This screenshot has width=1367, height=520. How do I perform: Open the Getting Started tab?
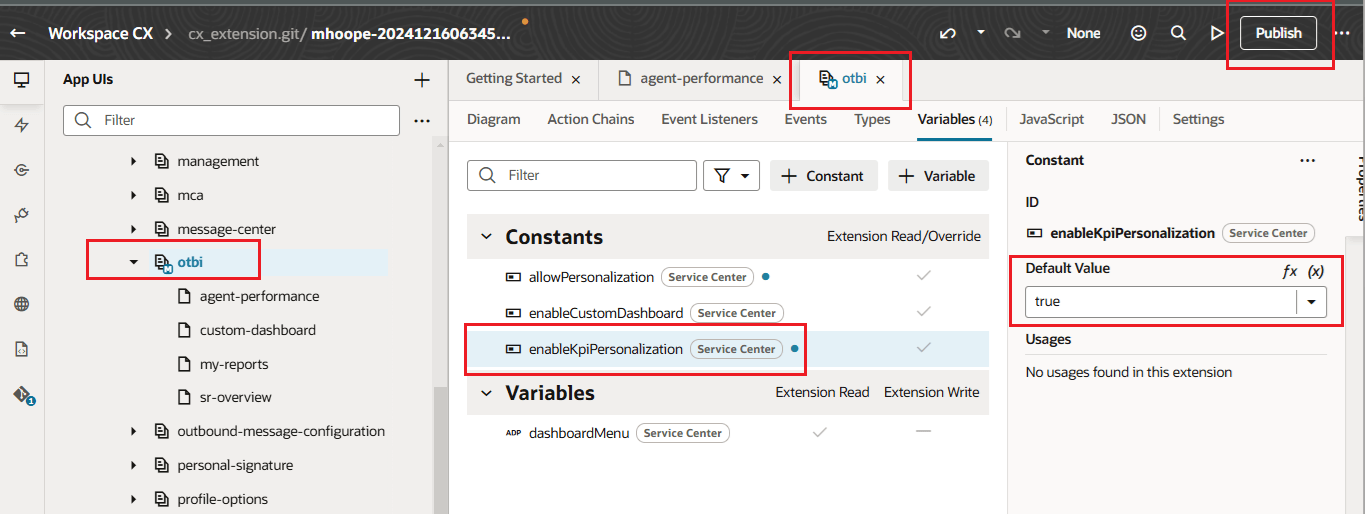514,78
